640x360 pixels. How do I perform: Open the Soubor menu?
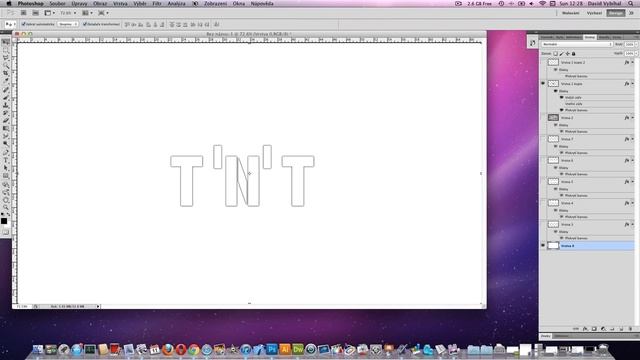coord(57,3)
